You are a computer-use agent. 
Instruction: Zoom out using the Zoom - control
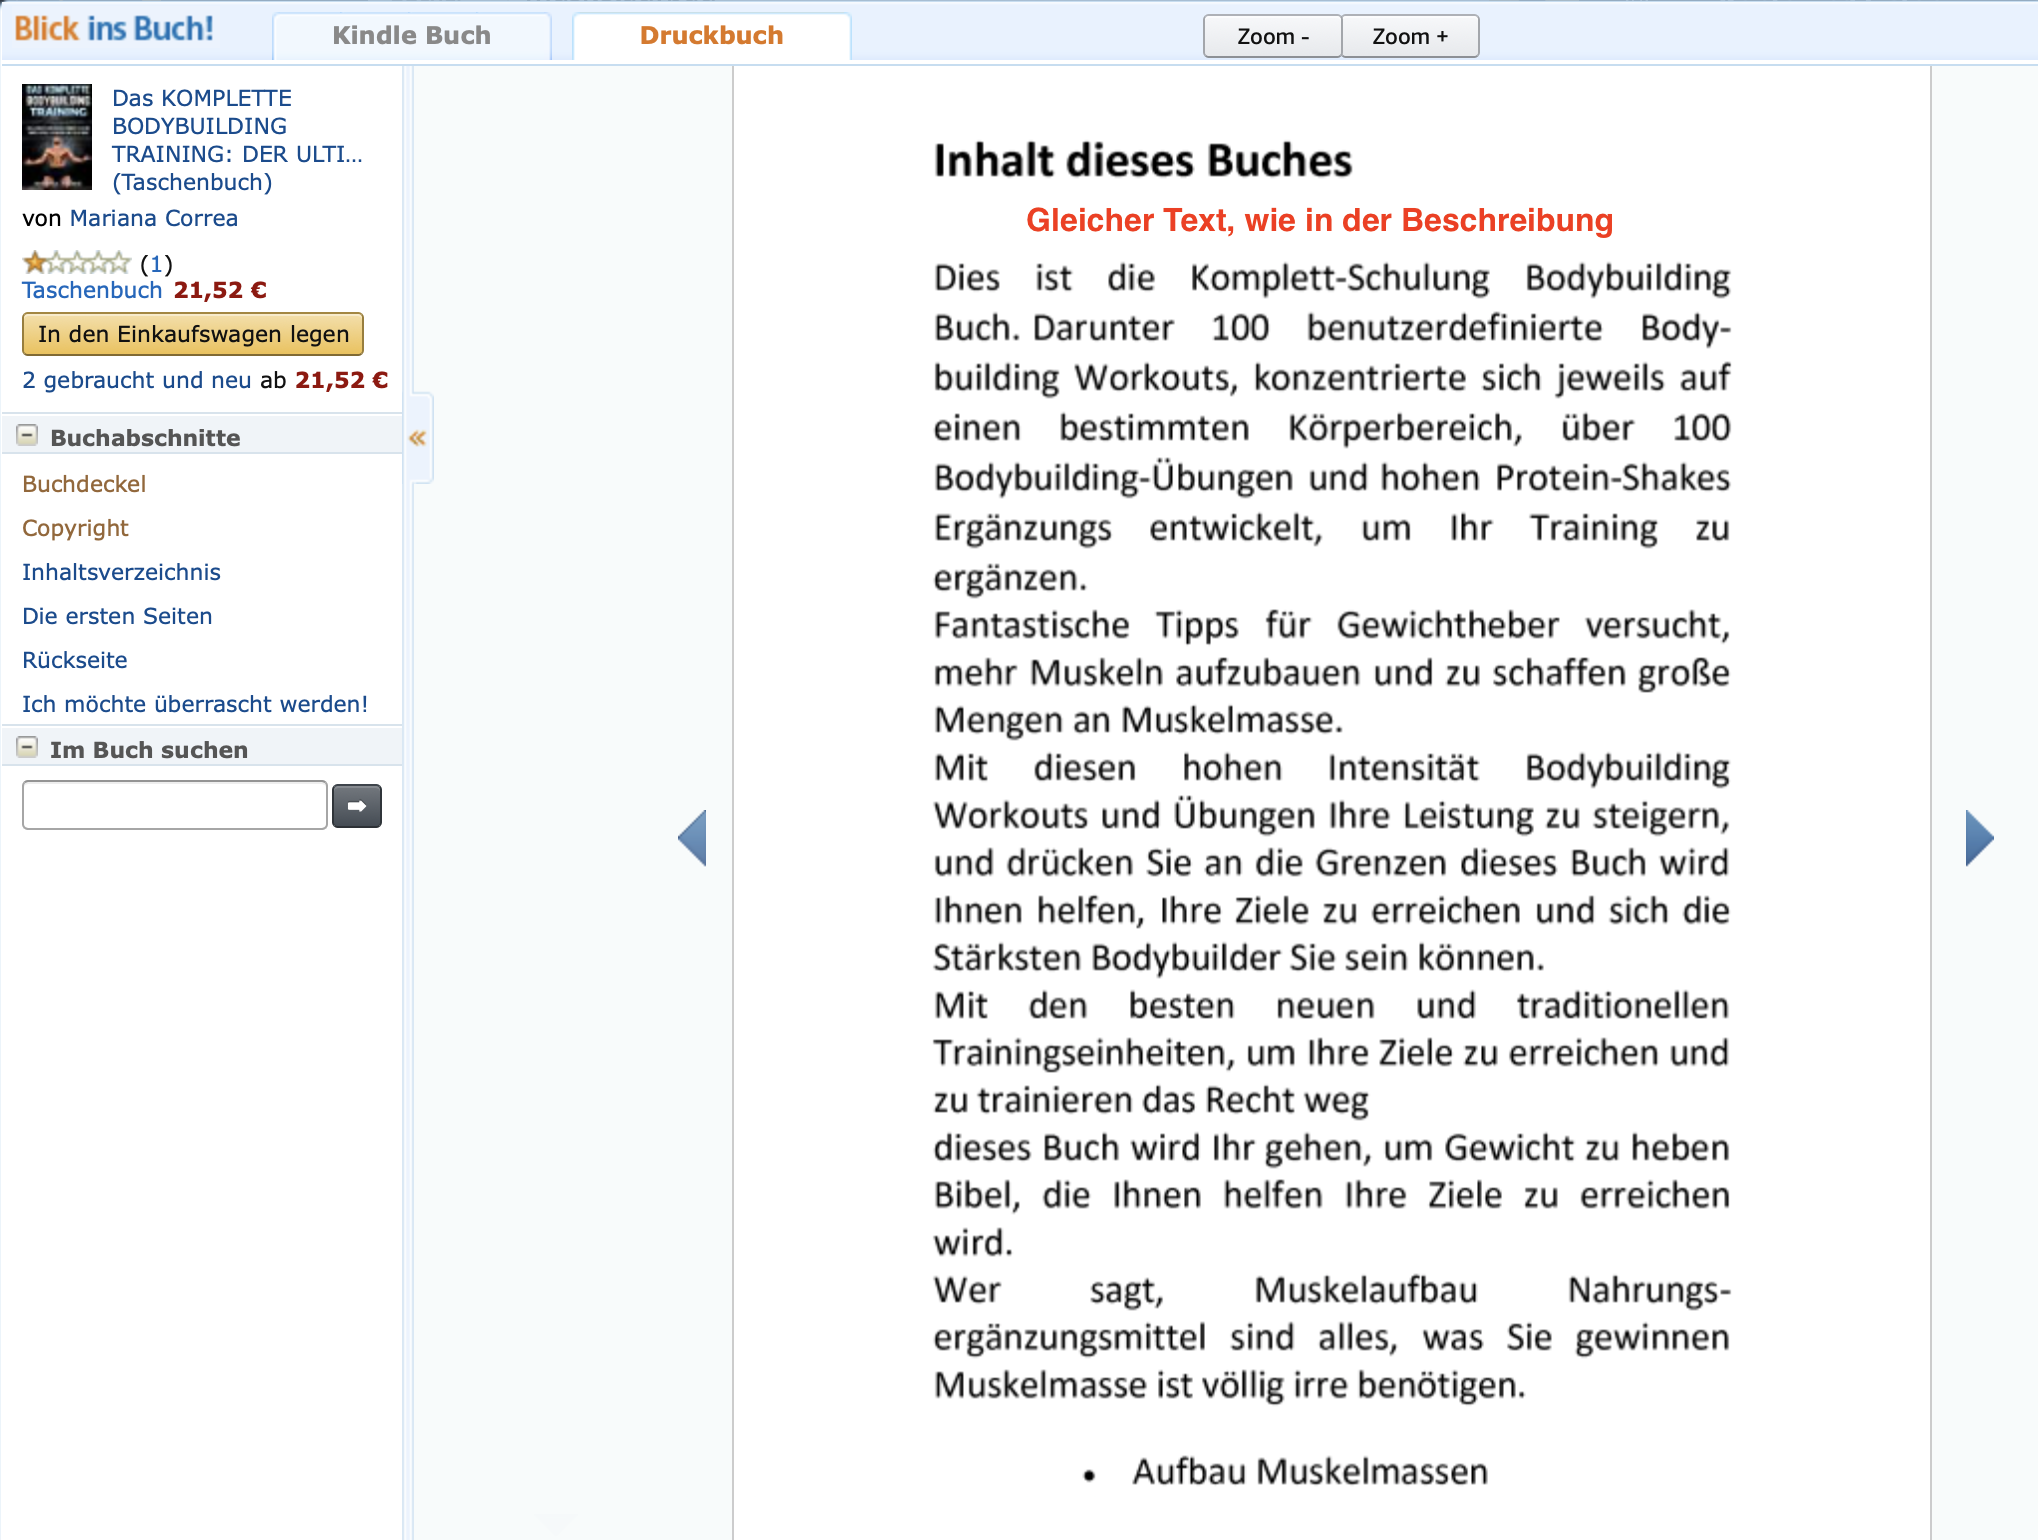1271,35
